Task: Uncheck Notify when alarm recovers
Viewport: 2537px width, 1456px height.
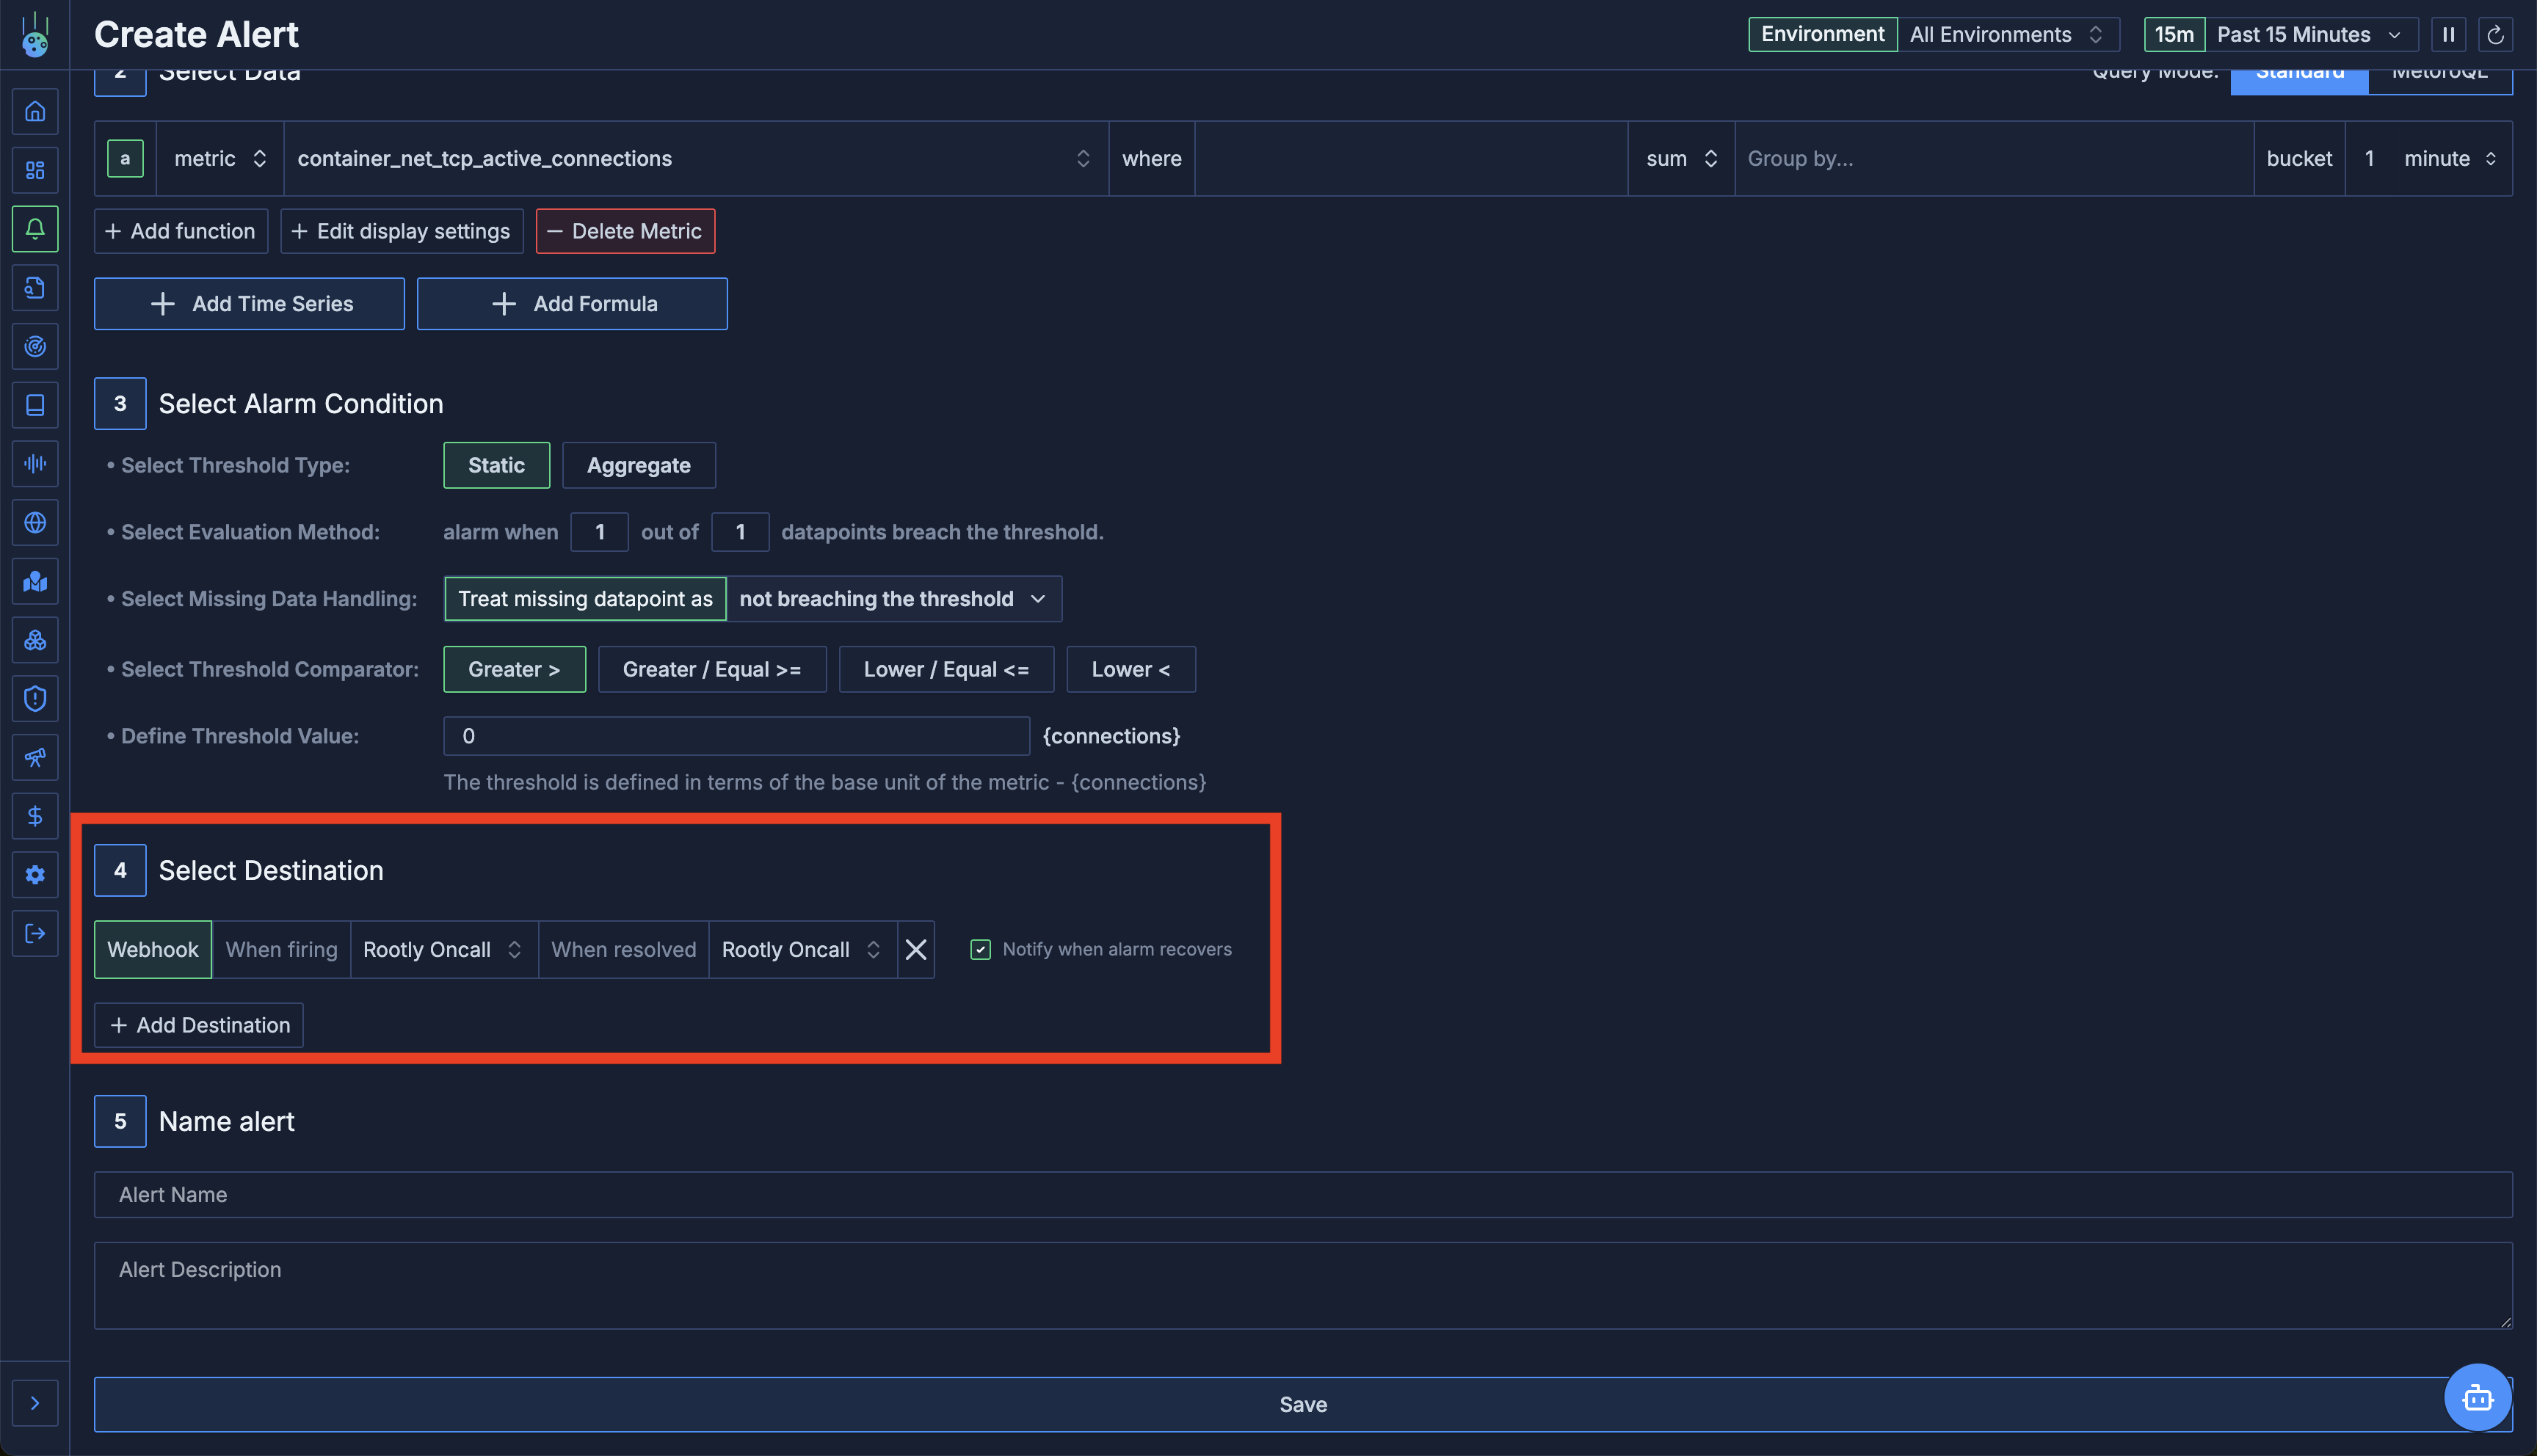Action: point(980,950)
